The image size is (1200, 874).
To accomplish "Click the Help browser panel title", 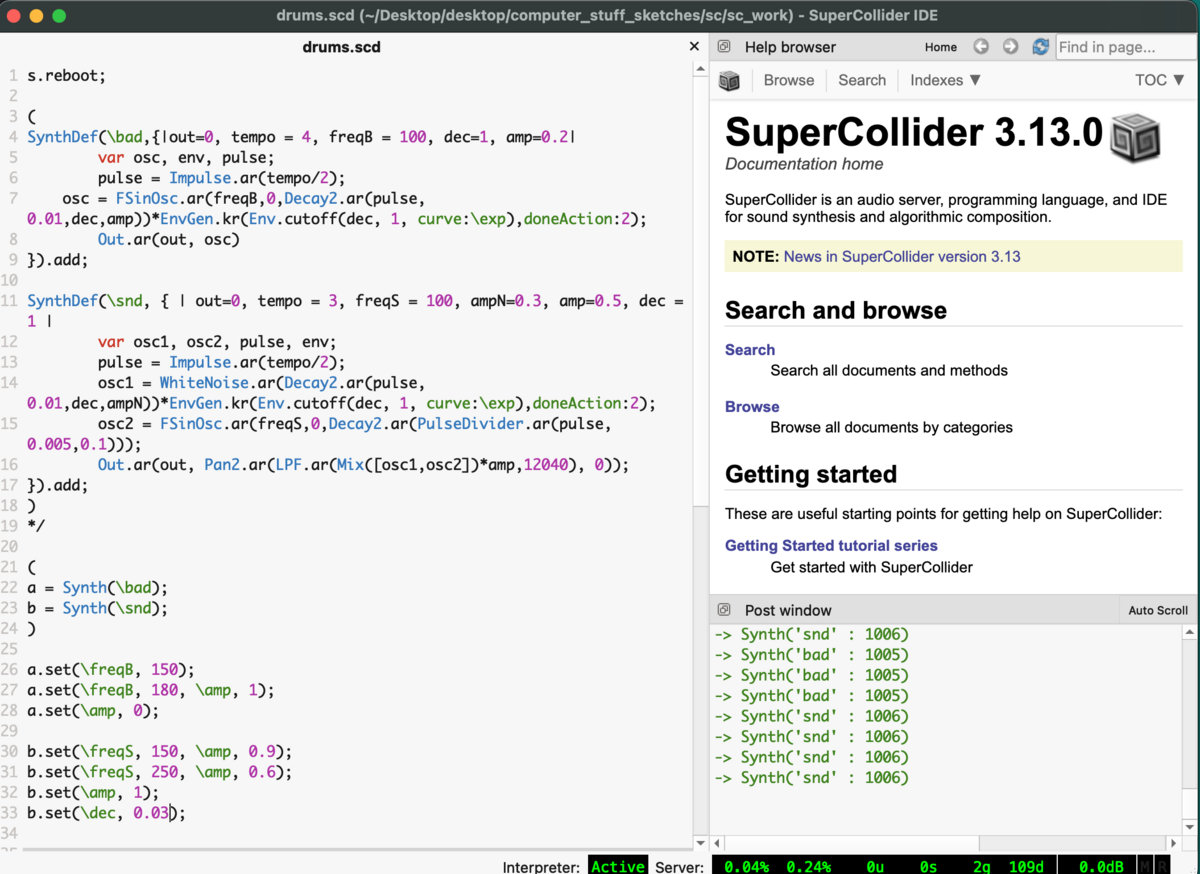I will click(790, 47).
